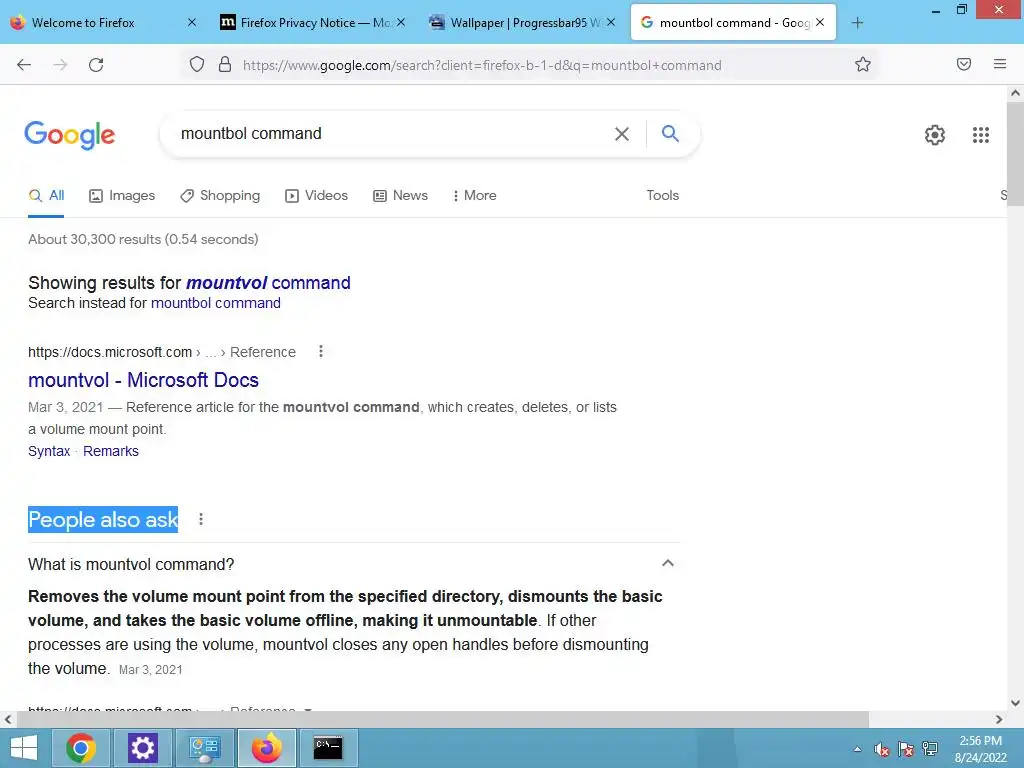Open mountvol - Microsoft Docs result
This screenshot has width=1024, height=768.
[x=143, y=380]
